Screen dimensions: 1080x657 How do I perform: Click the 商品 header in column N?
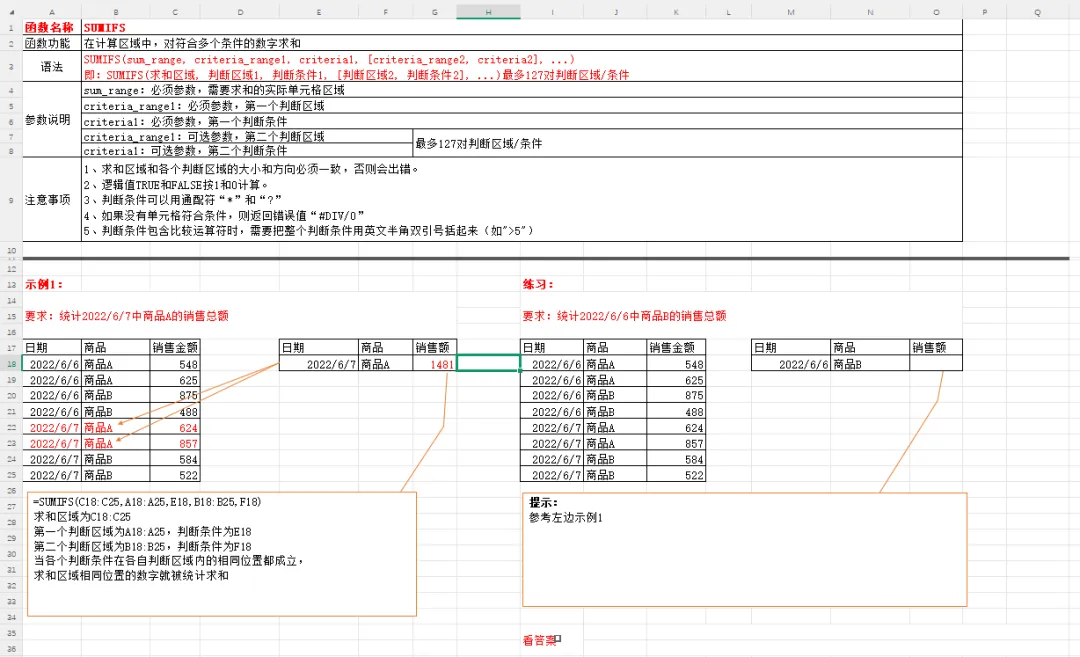click(x=870, y=347)
